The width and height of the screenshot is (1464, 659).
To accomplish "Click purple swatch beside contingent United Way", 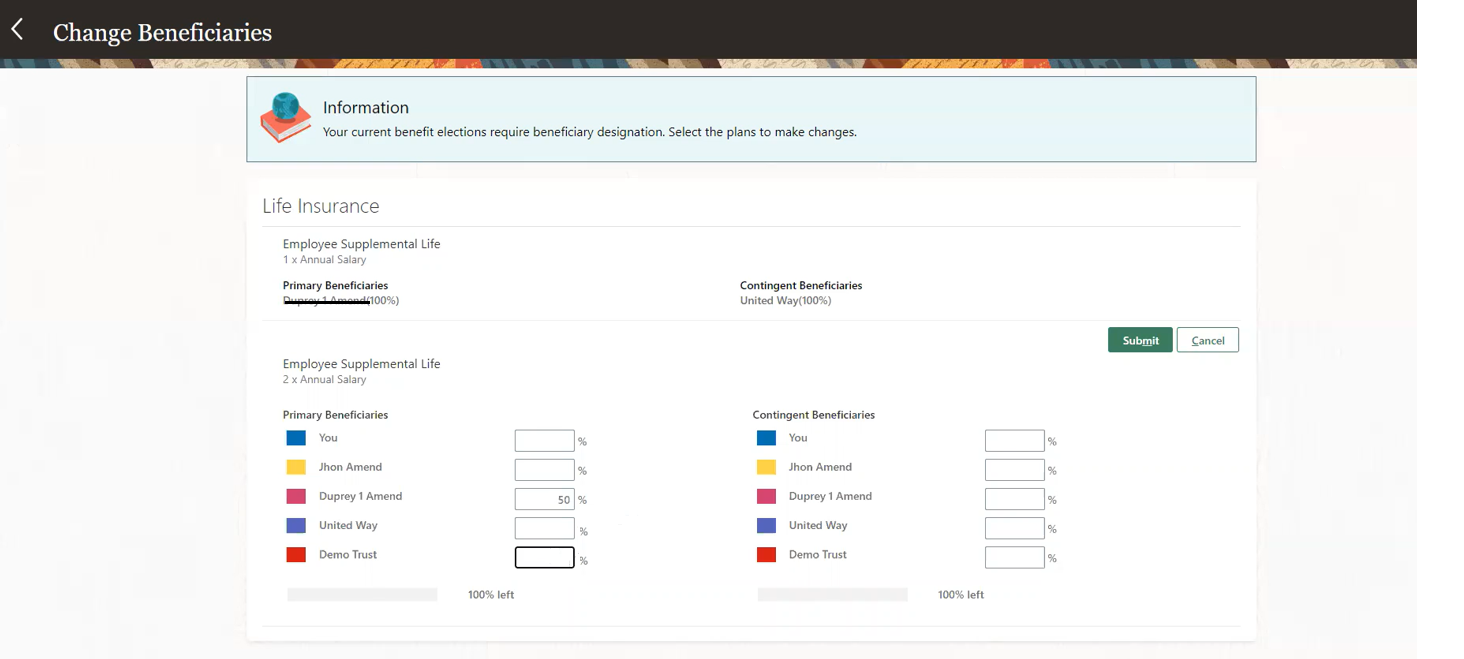I will point(766,525).
